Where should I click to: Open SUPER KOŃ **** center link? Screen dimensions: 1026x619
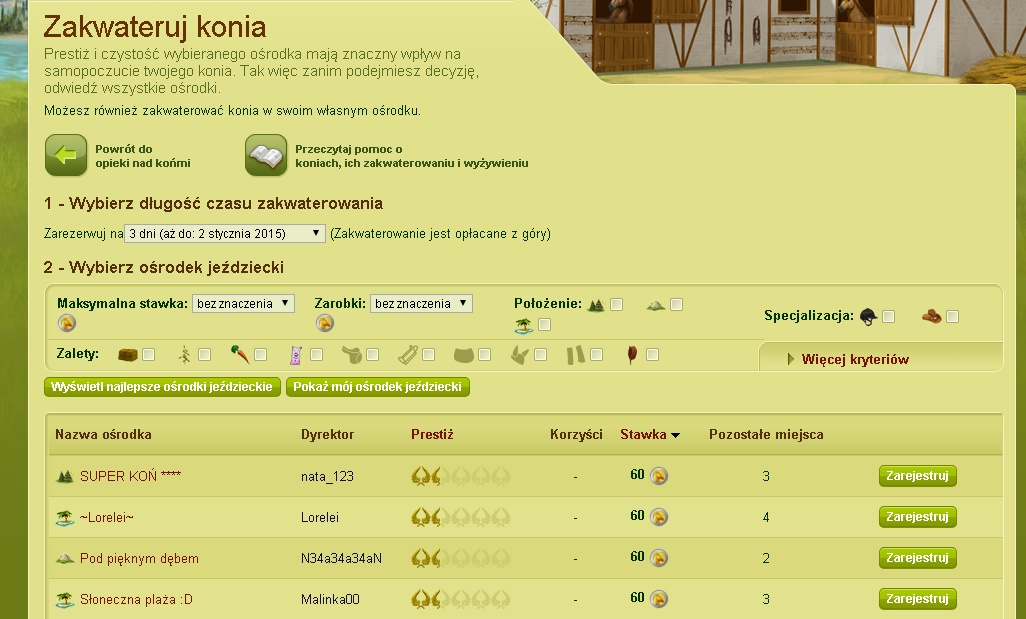(130, 476)
